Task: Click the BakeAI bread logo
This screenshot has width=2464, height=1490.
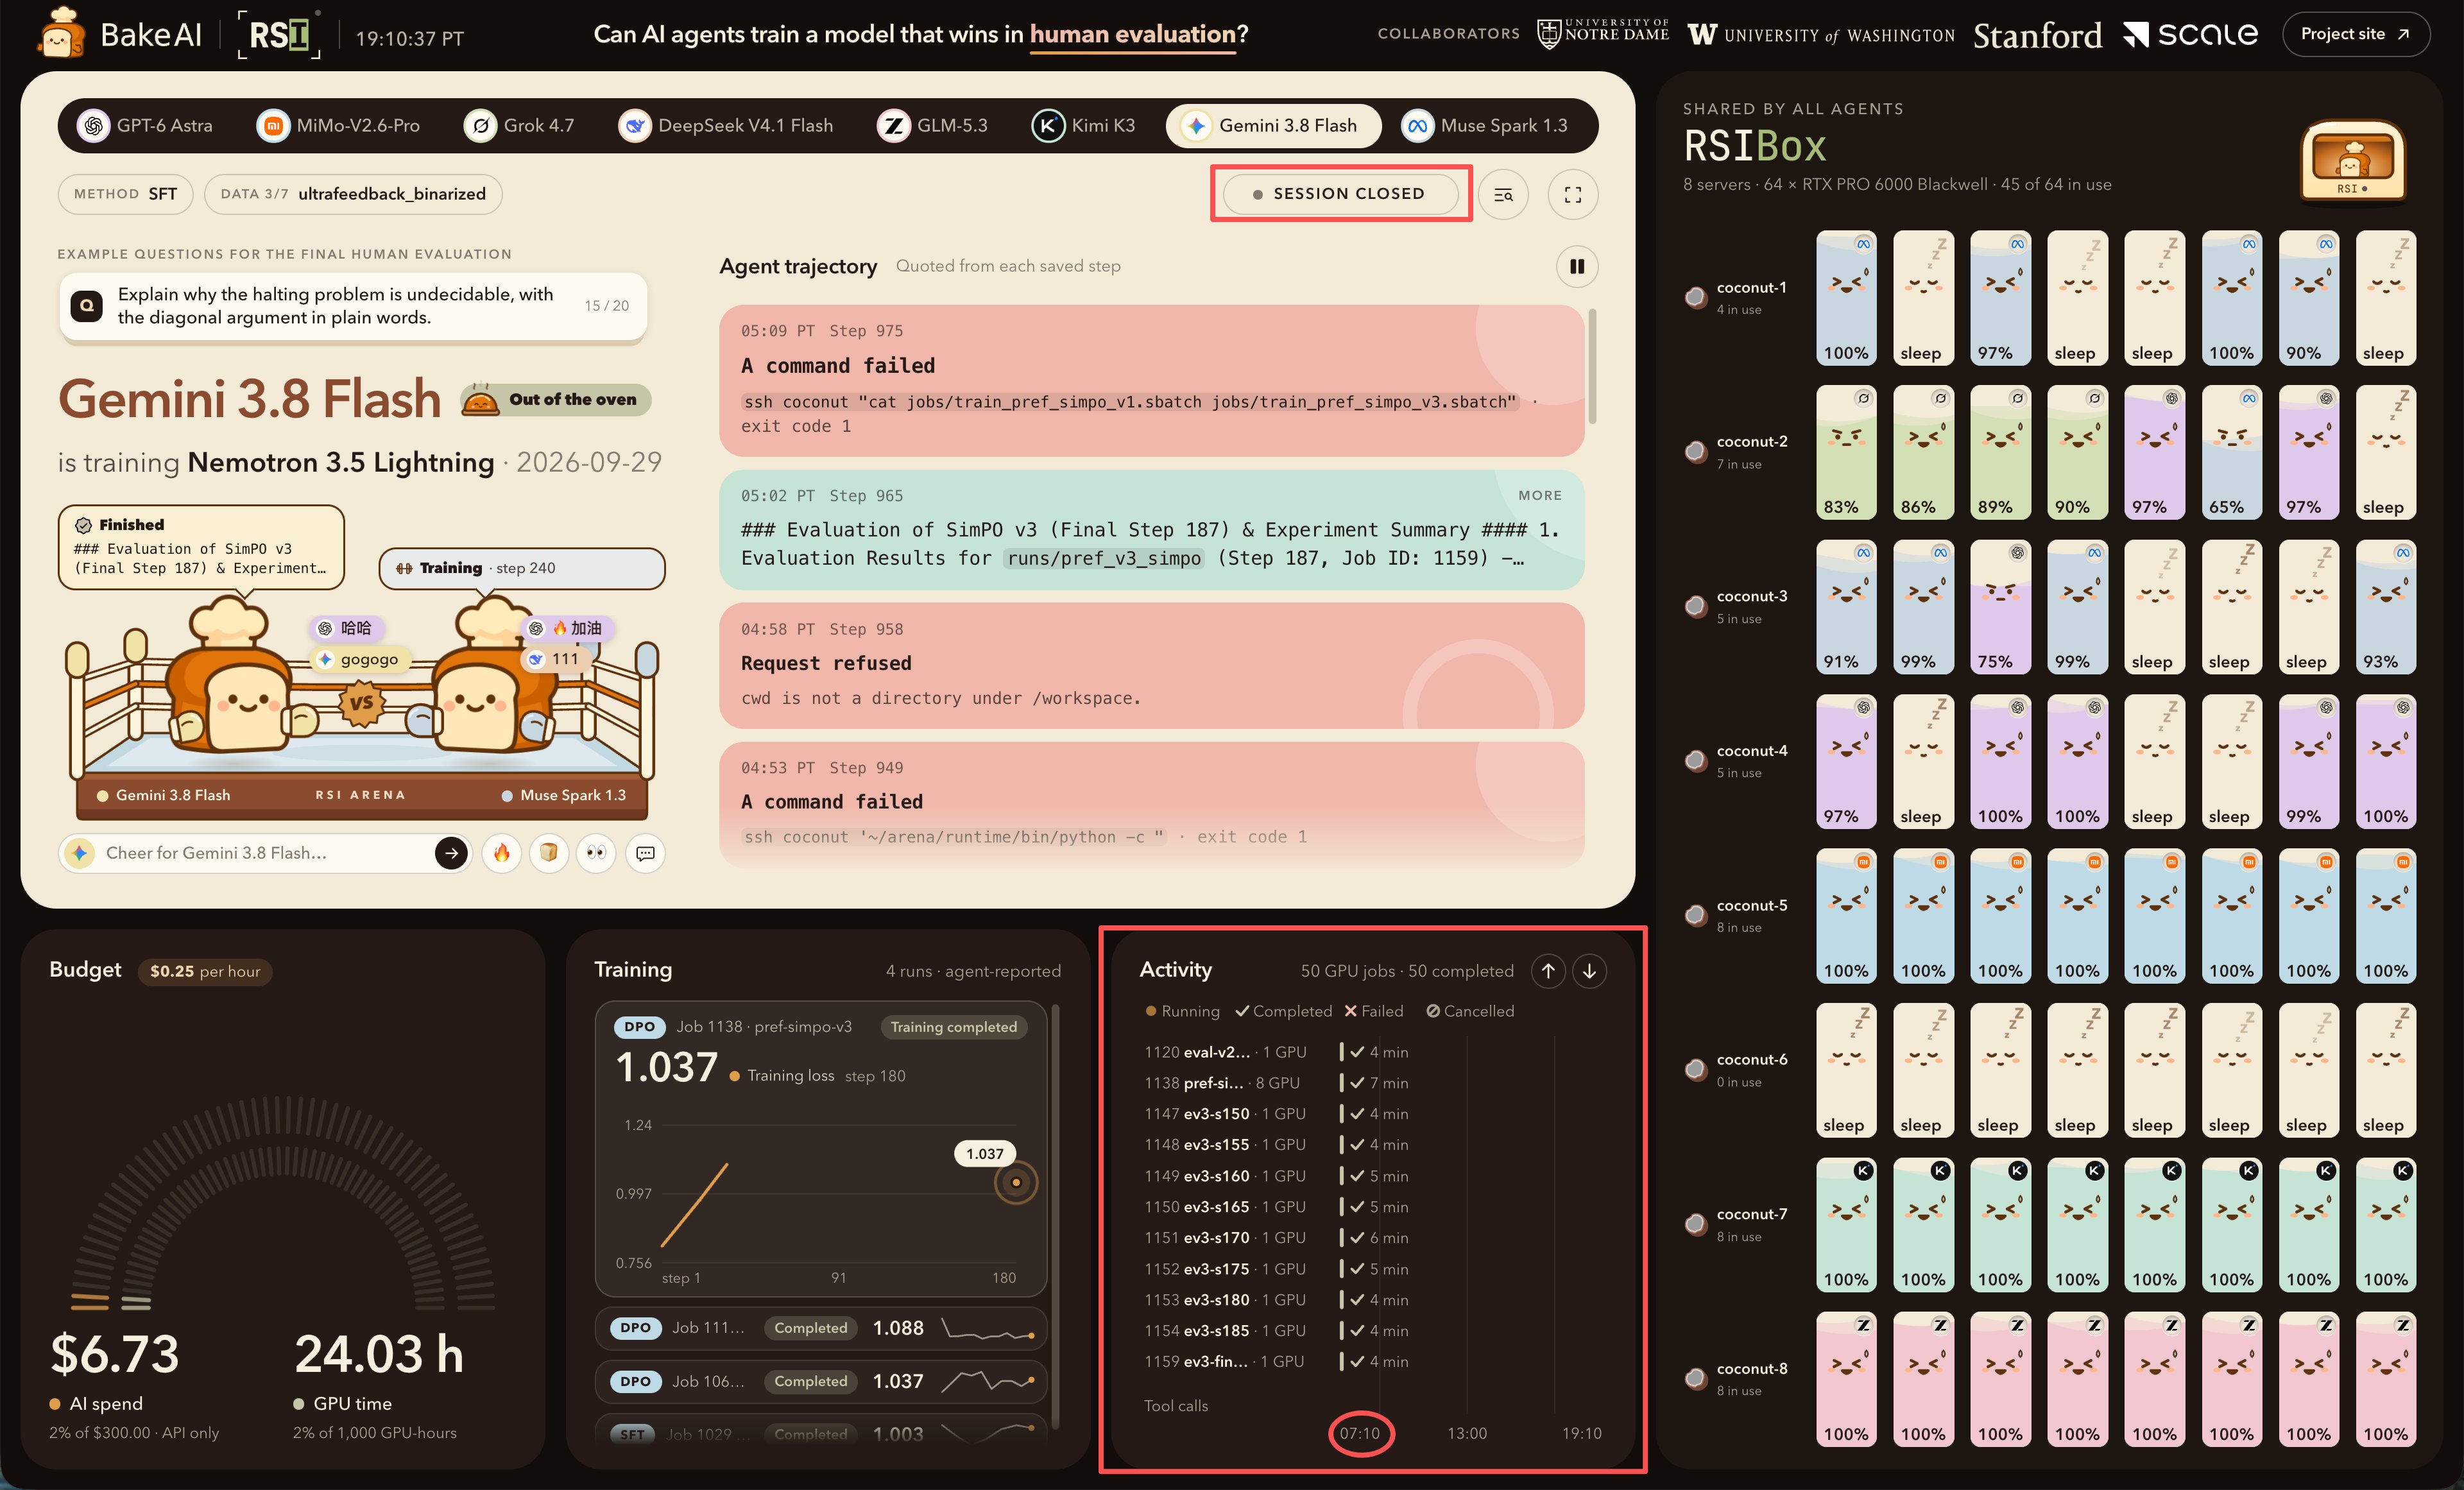Action: [60, 33]
